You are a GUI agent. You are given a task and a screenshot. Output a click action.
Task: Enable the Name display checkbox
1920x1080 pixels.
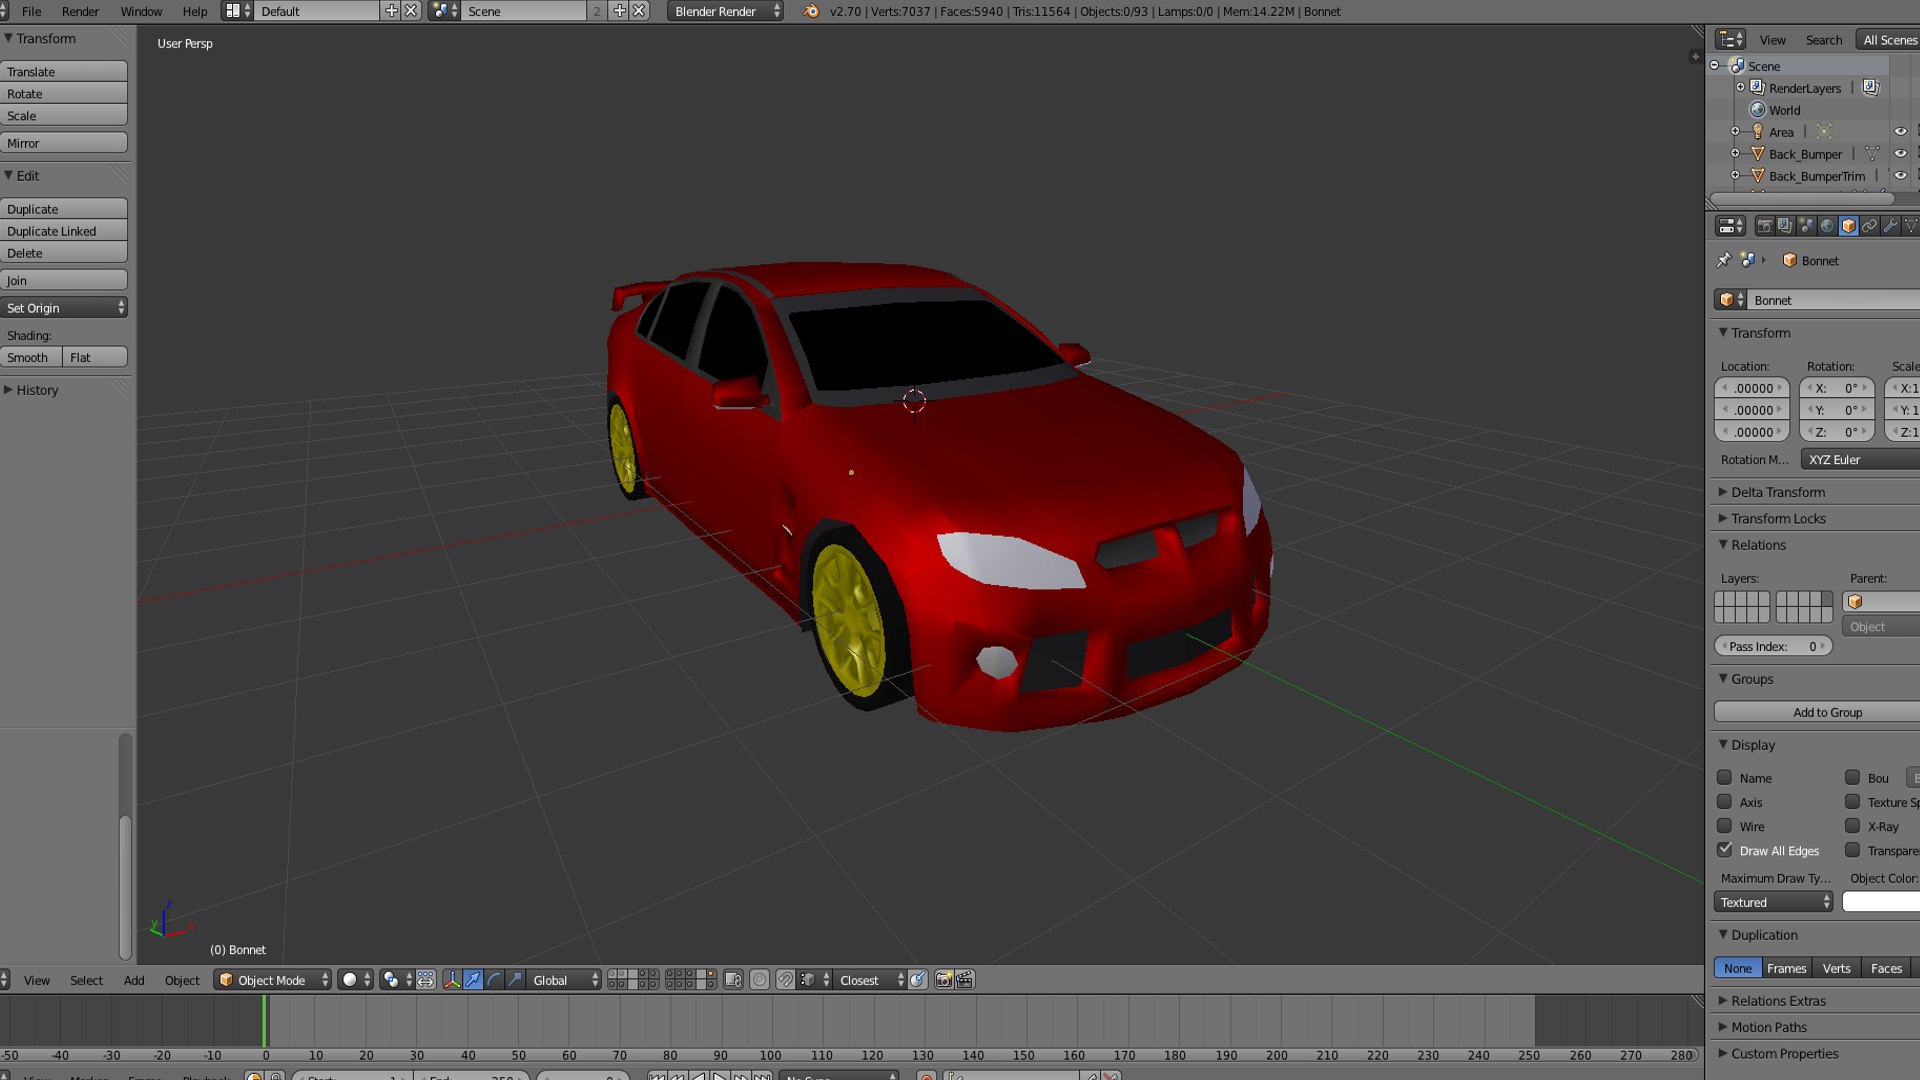pos(1724,778)
